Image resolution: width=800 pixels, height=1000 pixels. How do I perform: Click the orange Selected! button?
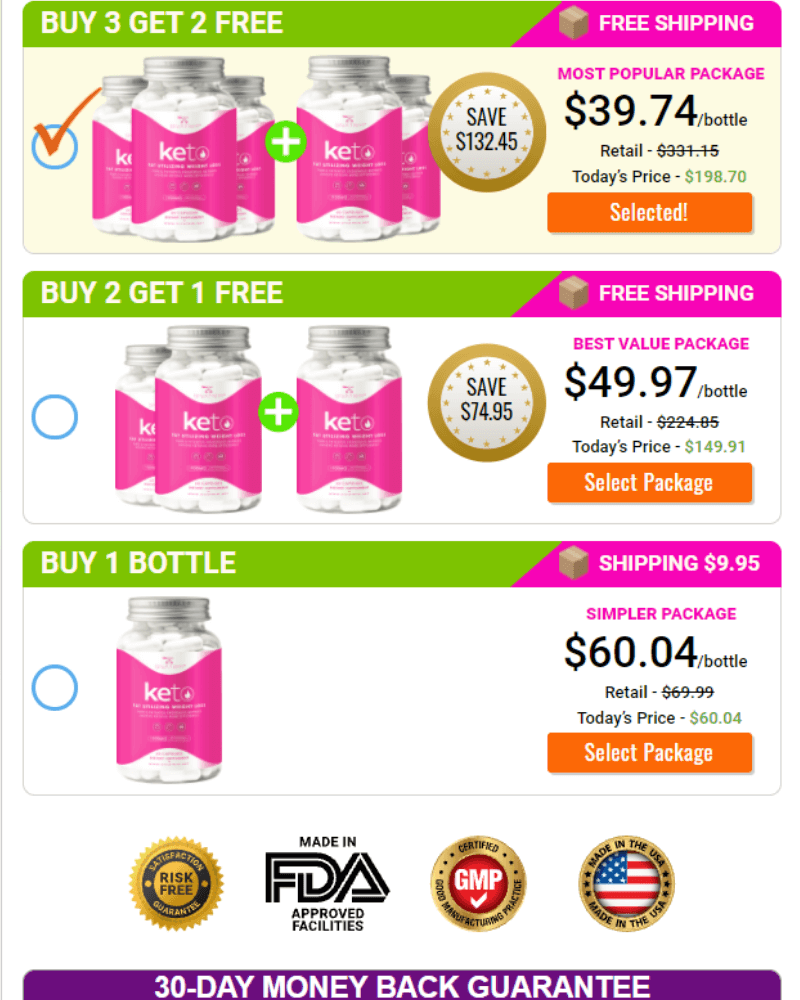click(649, 212)
